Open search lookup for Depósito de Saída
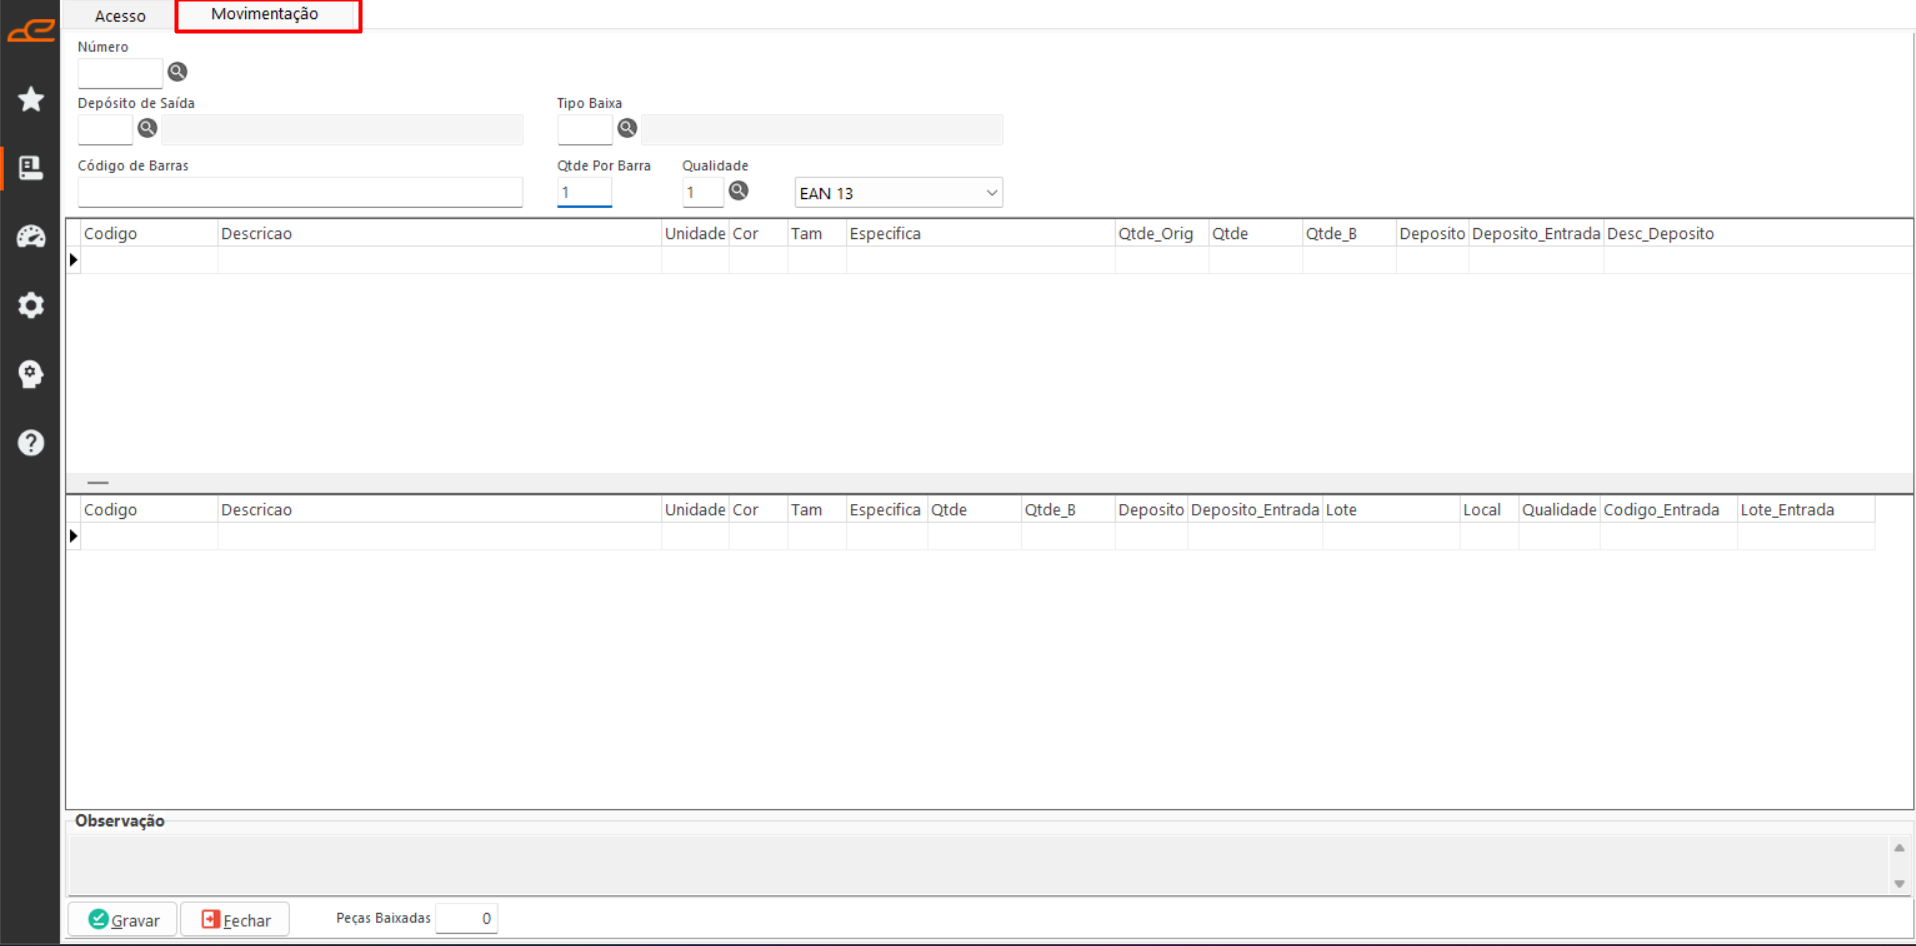Screen dimensions: 1916x946 [x=147, y=128]
